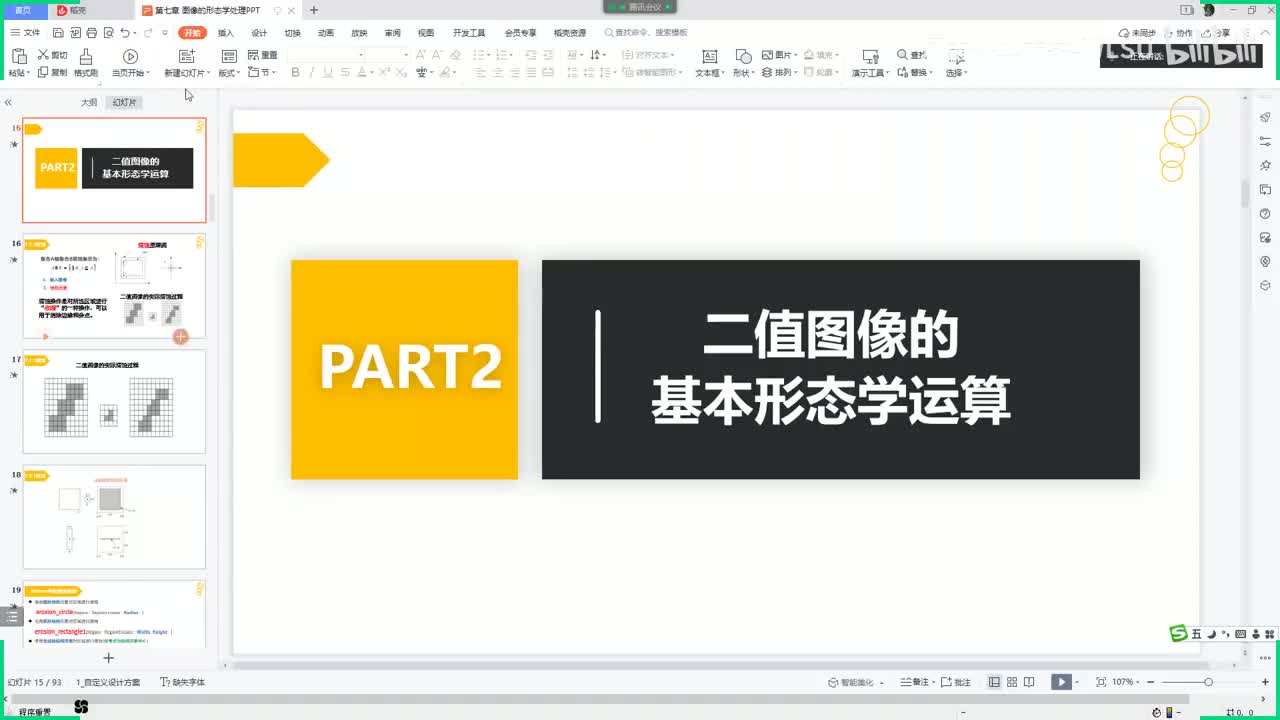Click the font color A icon
The width and height of the screenshot is (1280, 720).
tap(361, 72)
